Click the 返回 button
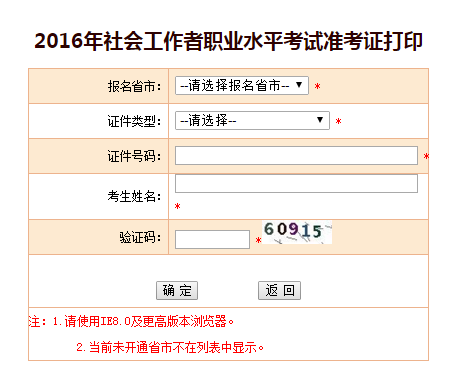 [279, 290]
